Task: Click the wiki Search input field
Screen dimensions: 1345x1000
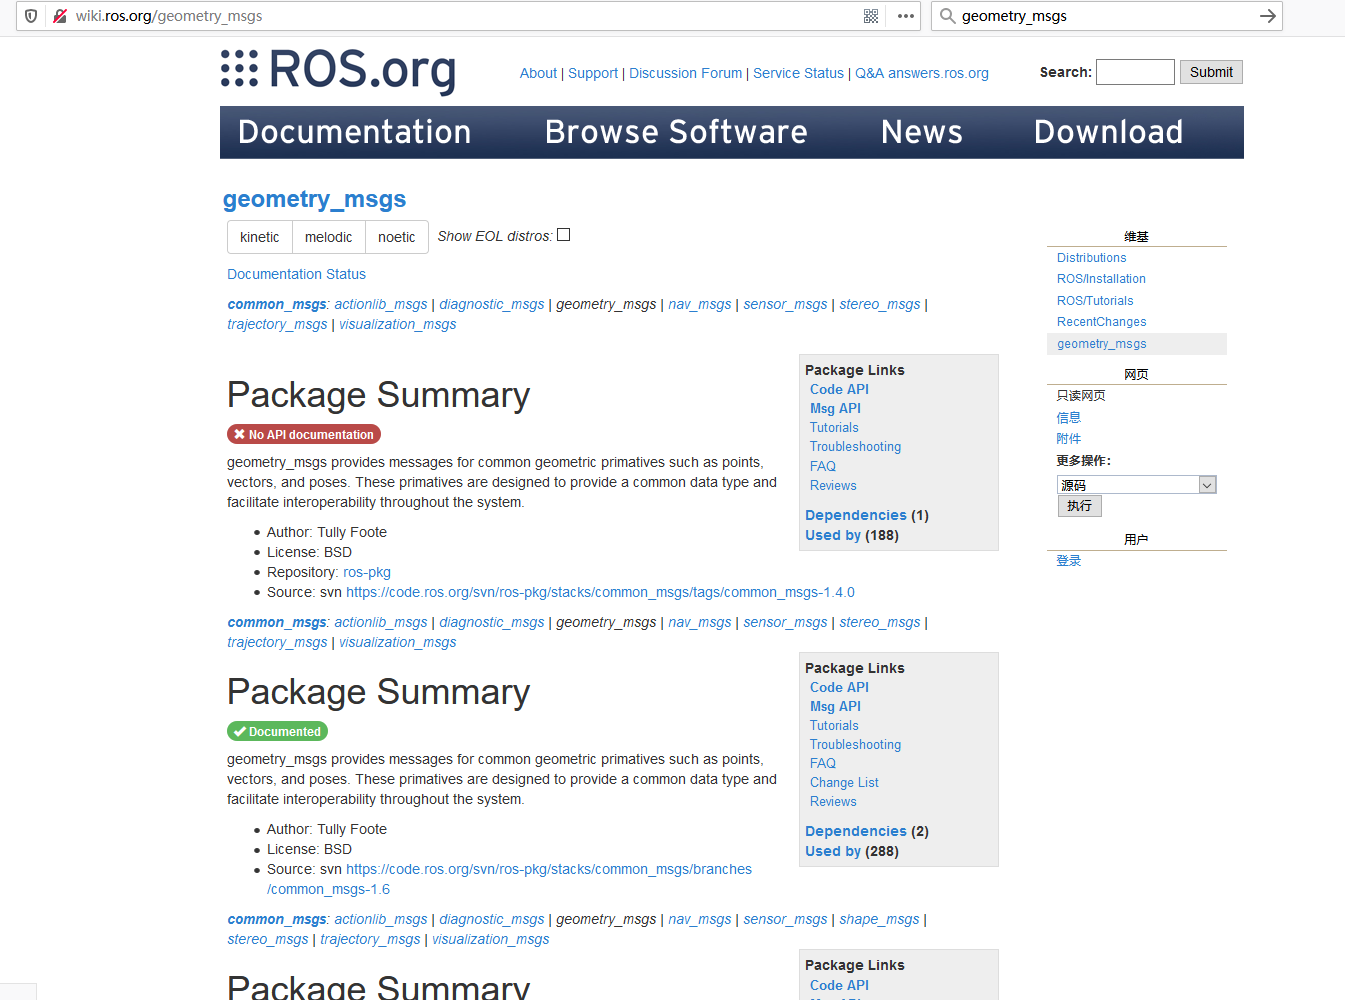Action: click(1135, 72)
